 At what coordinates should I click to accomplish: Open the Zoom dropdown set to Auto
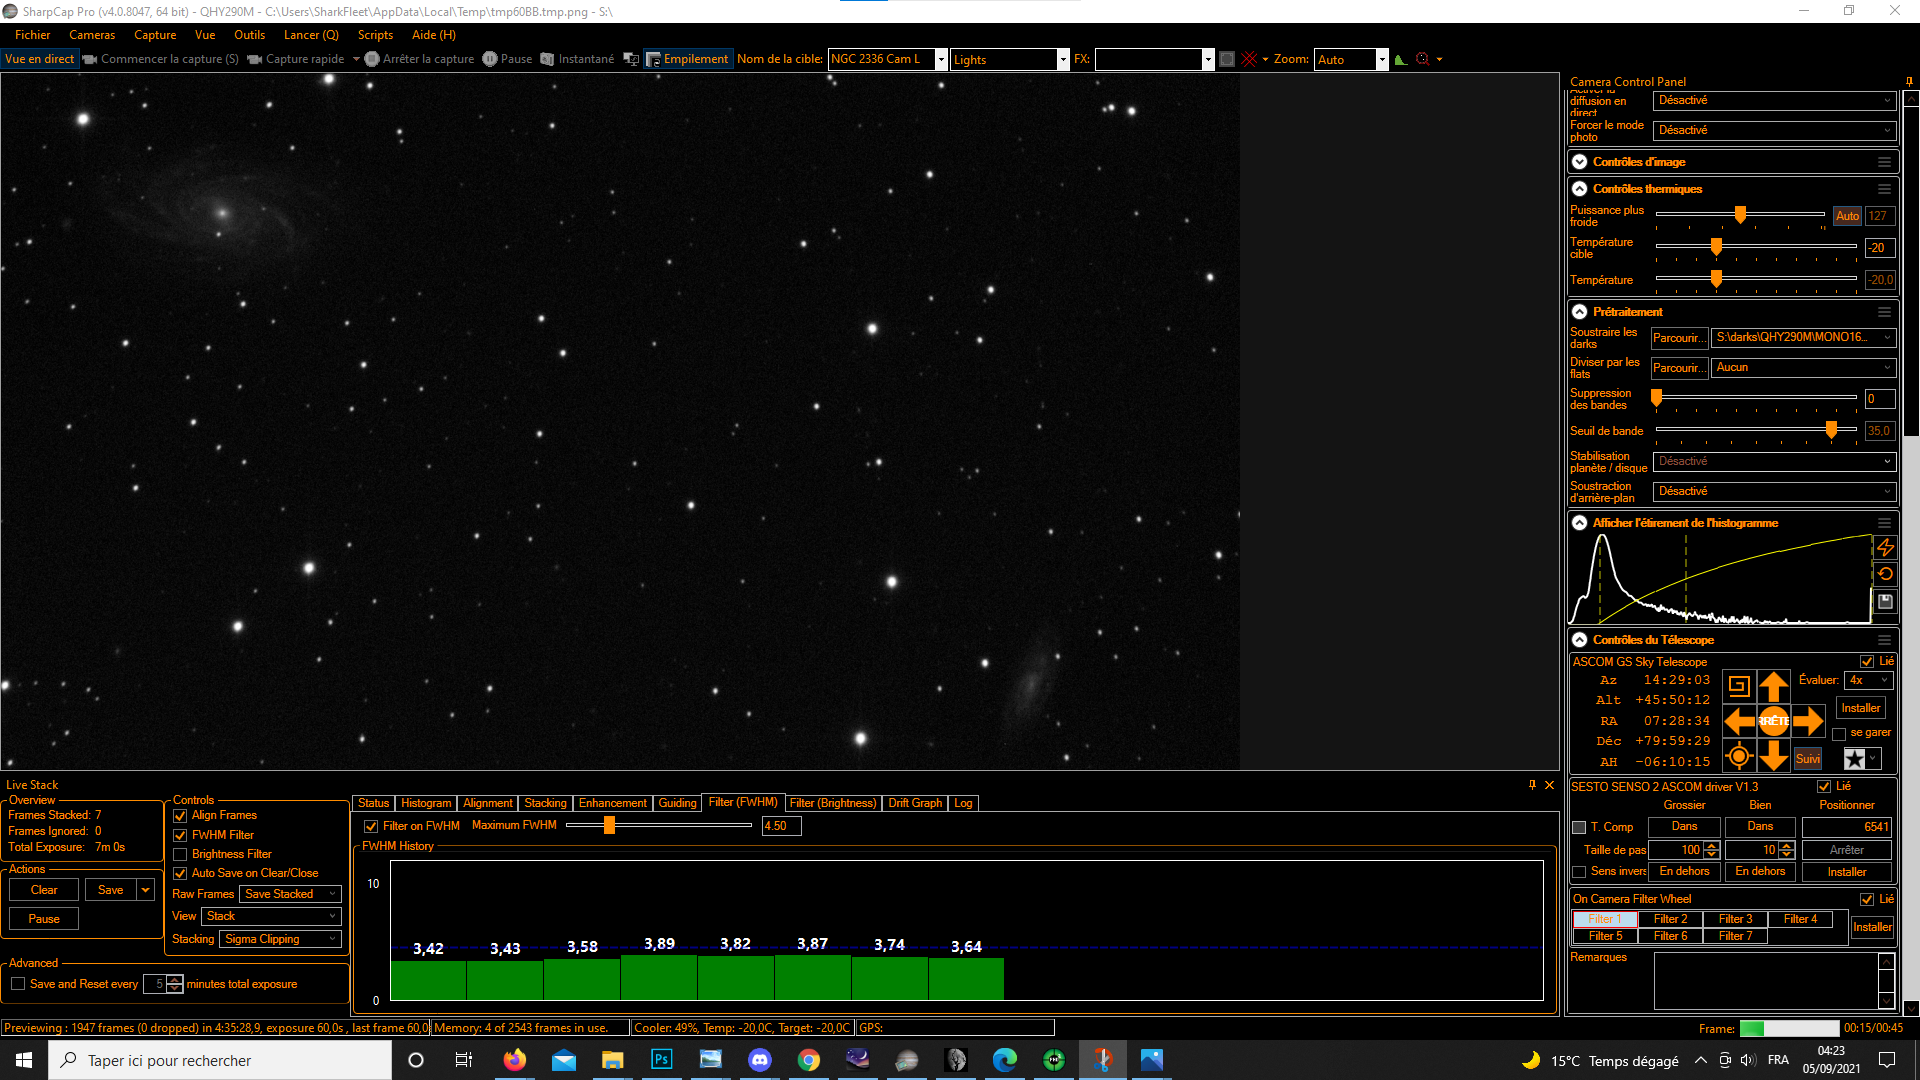(x=1351, y=59)
